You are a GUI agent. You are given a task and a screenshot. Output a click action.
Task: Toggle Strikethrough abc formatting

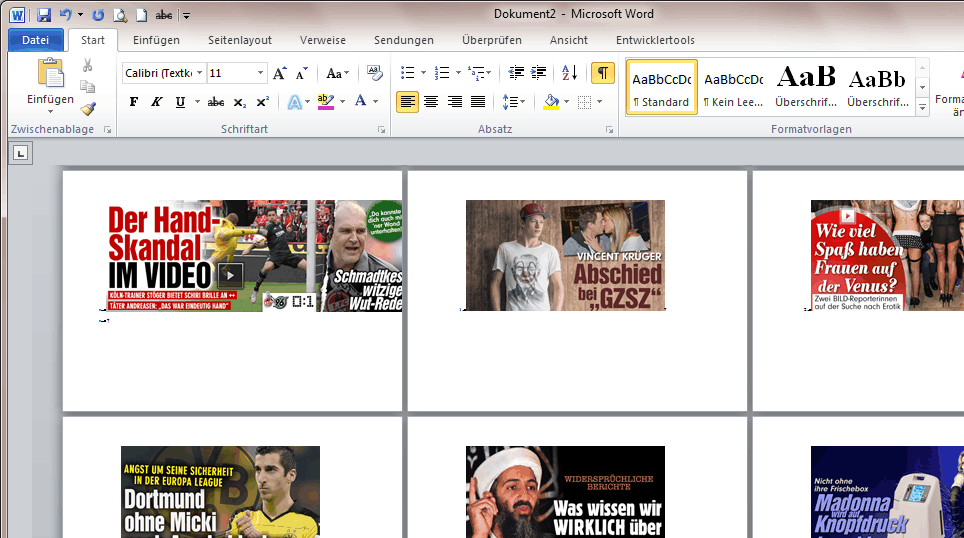216,102
